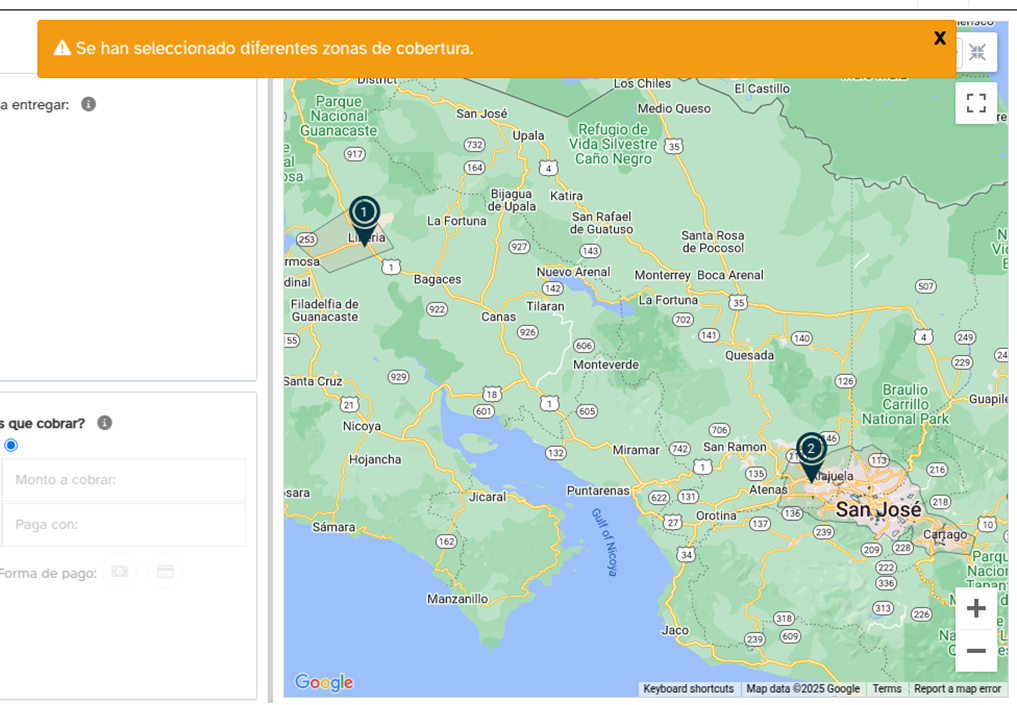Image resolution: width=1017 pixels, height=705 pixels.
Task: Choose card as forma de pago
Action: pos(165,571)
